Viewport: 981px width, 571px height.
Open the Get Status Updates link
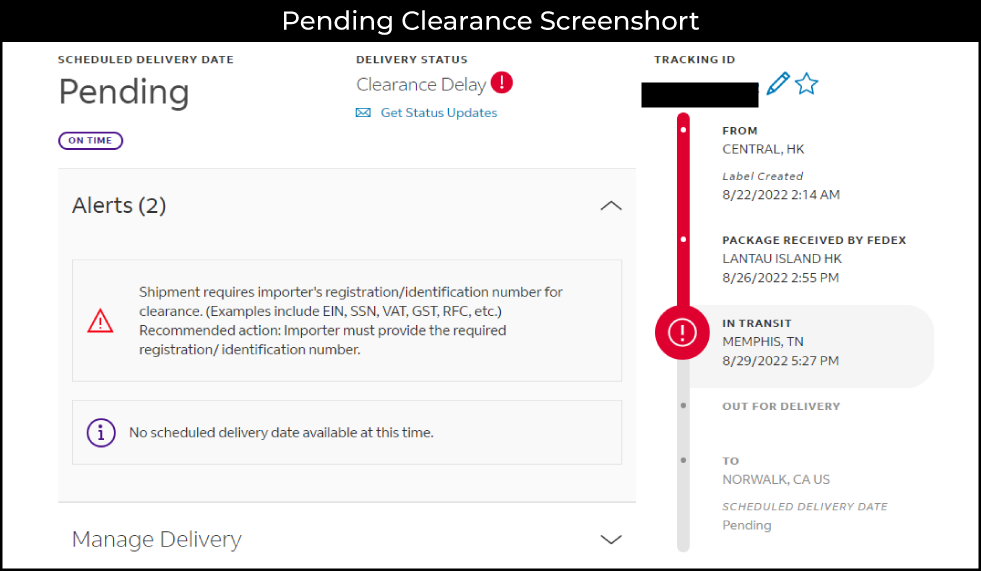[439, 113]
